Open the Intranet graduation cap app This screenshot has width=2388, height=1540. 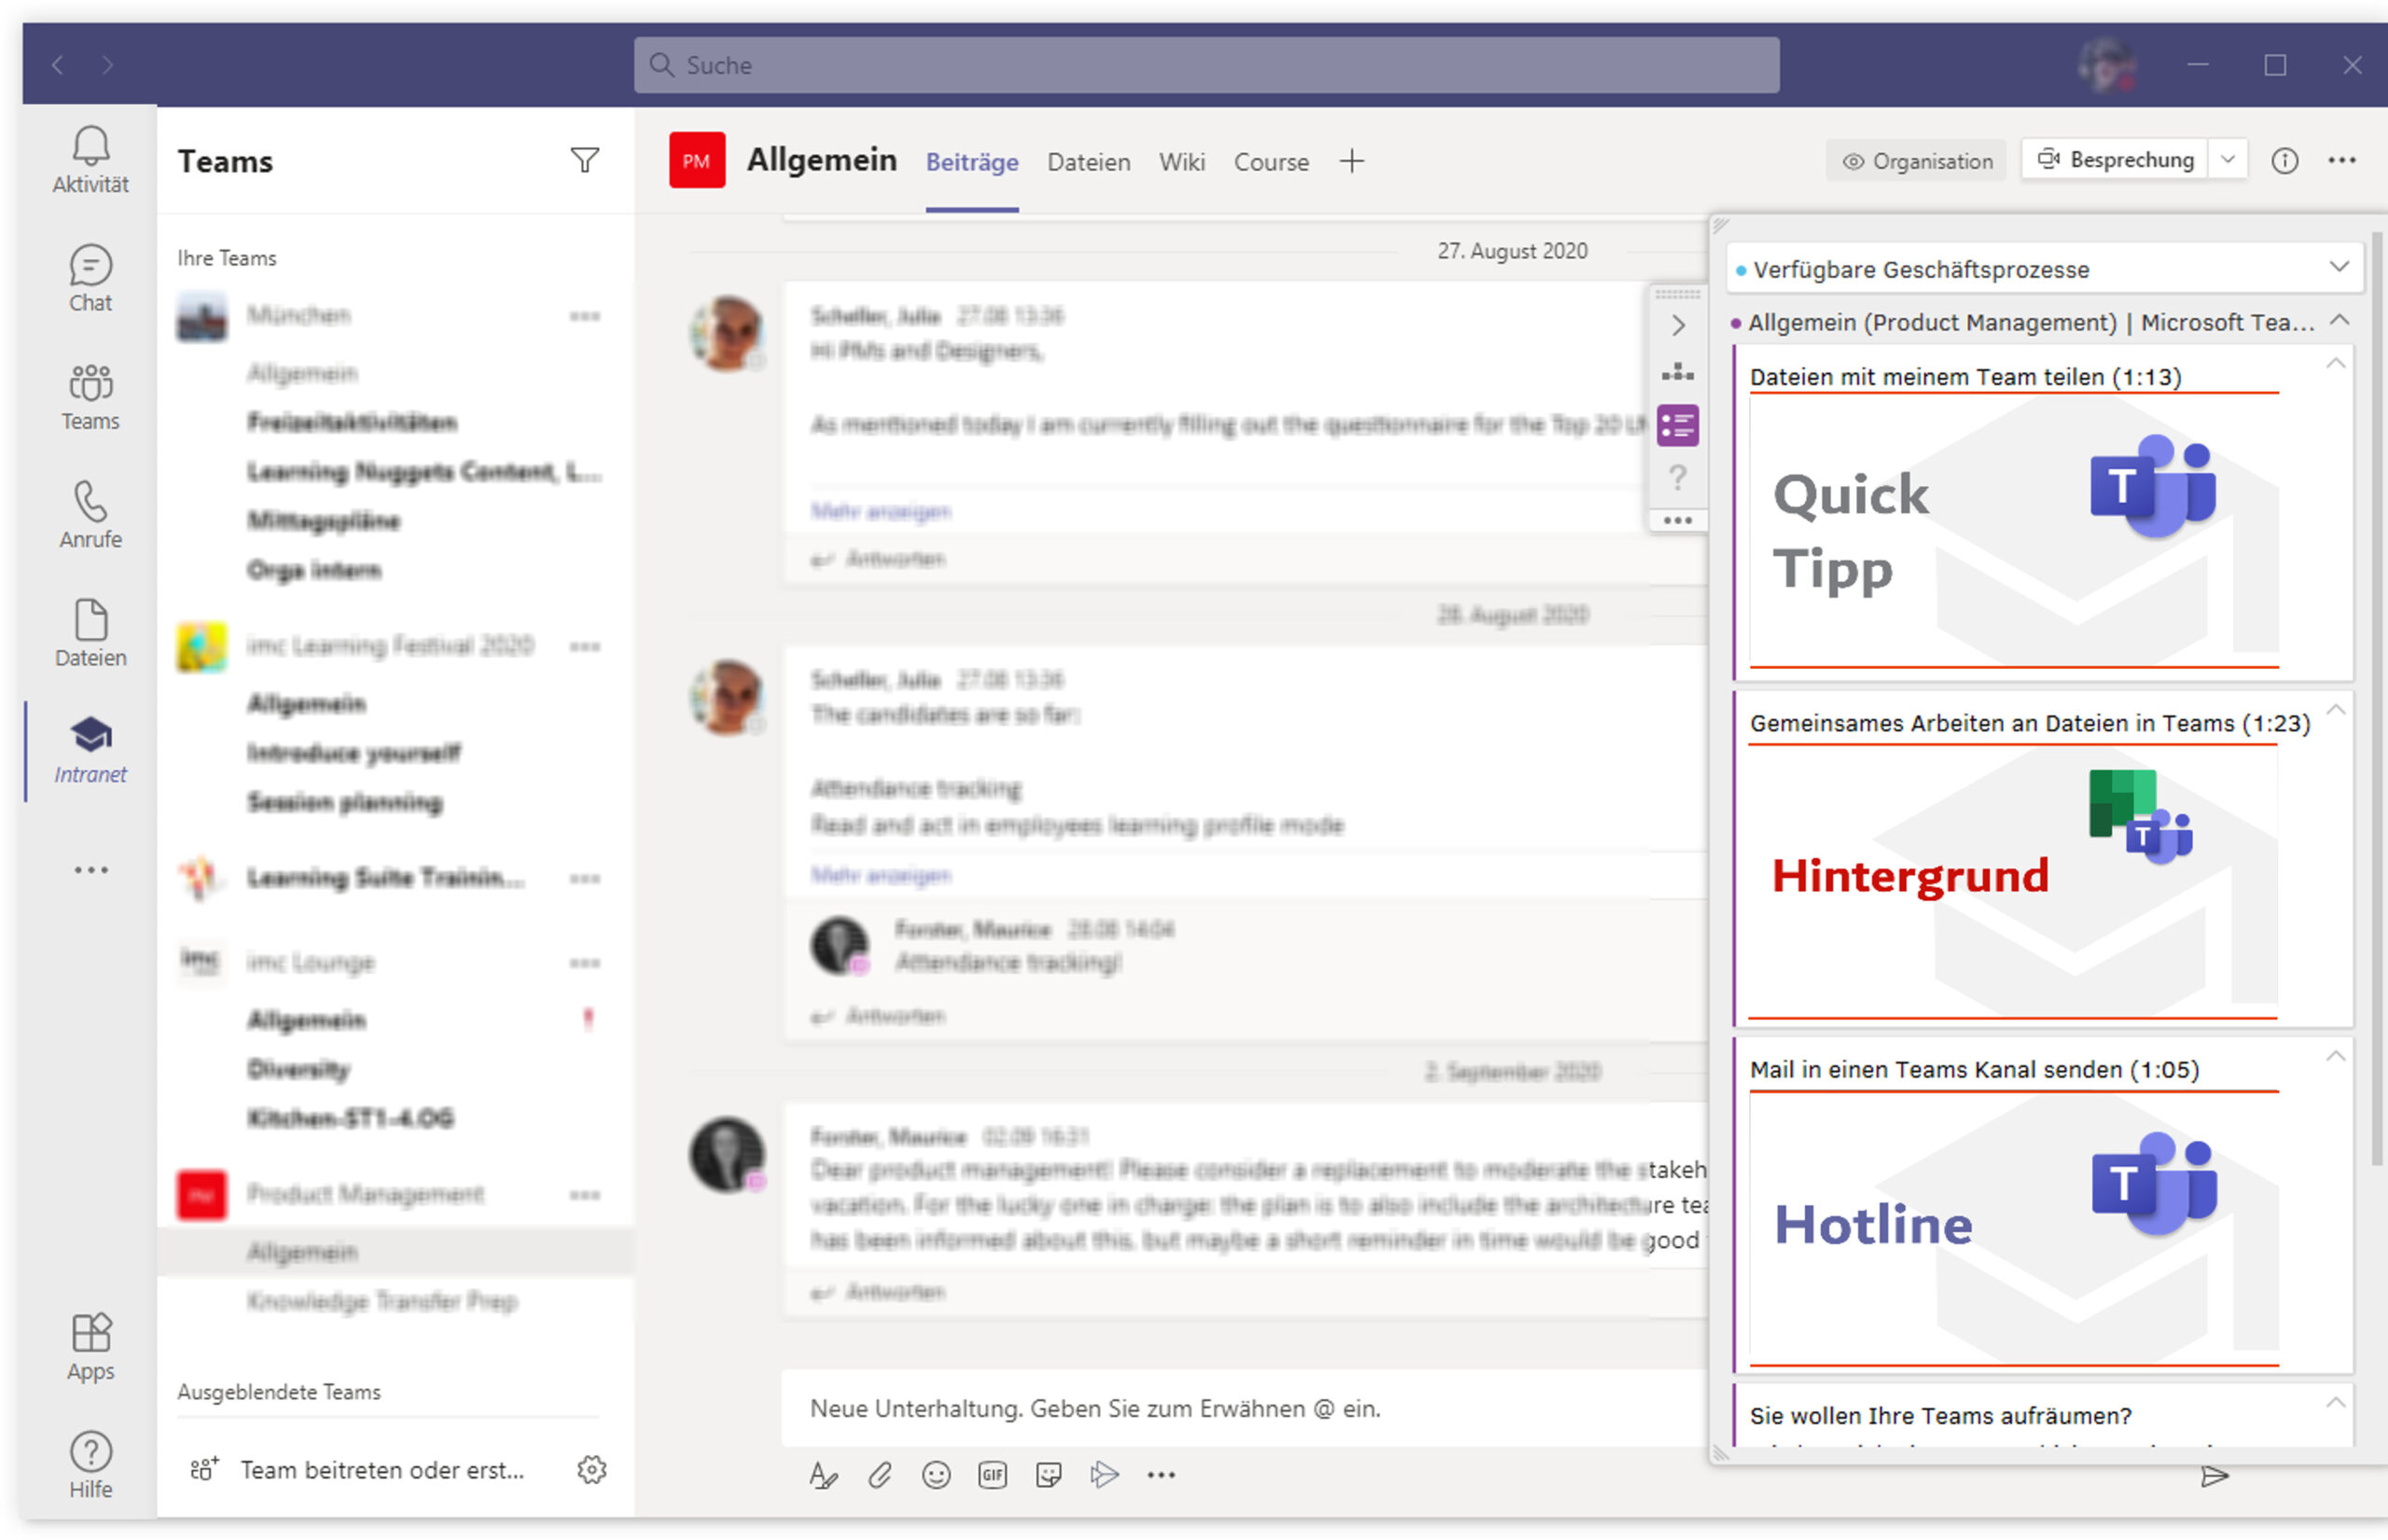click(90, 750)
